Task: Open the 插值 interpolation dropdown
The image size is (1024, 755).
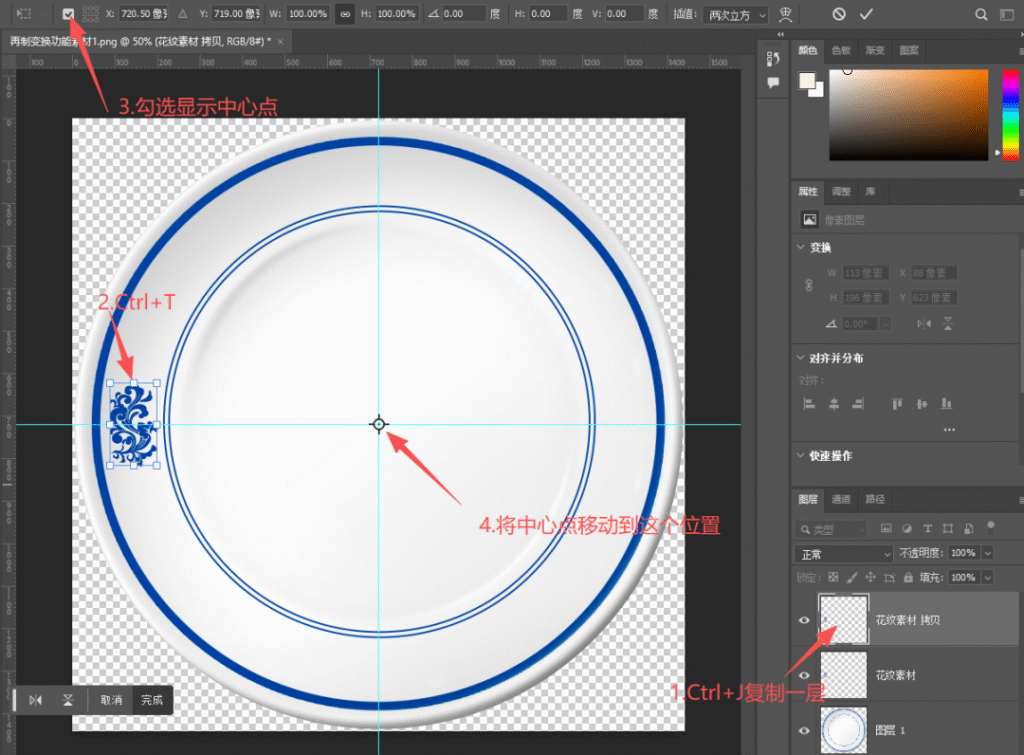Action: (738, 14)
